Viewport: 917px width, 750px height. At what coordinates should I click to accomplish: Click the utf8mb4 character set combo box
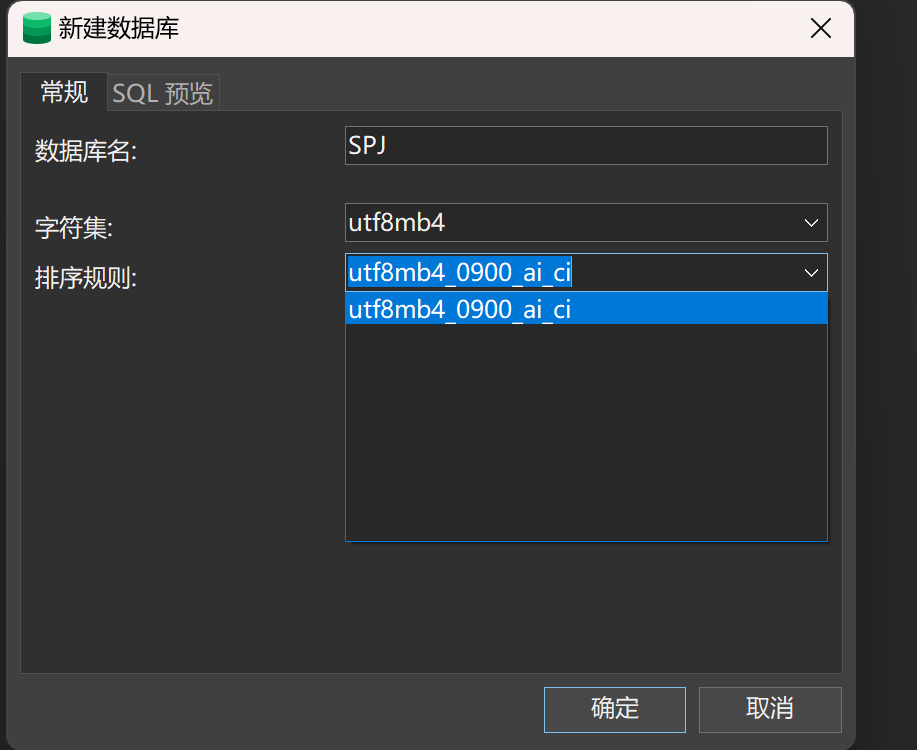coord(586,223)
